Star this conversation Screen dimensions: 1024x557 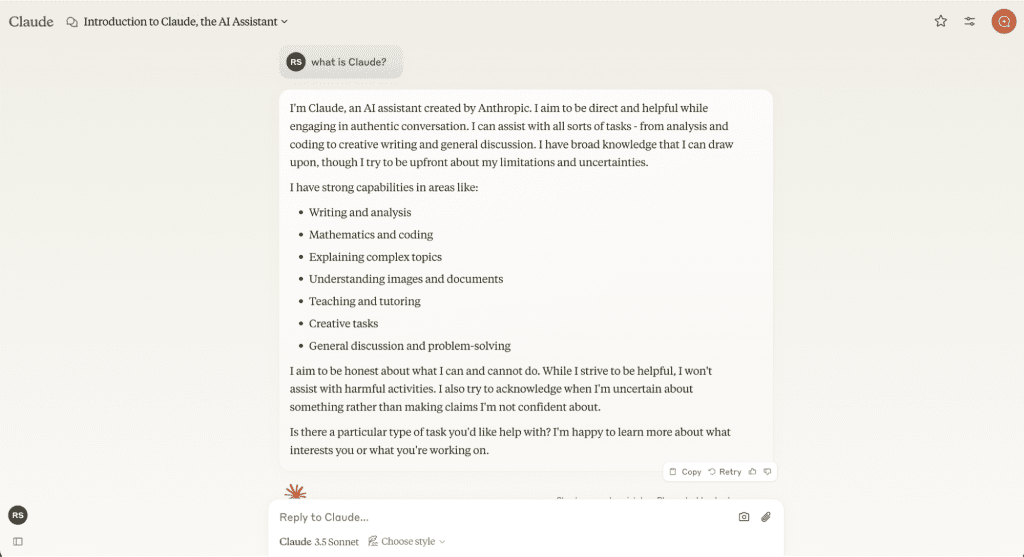[x=940, y=21]
